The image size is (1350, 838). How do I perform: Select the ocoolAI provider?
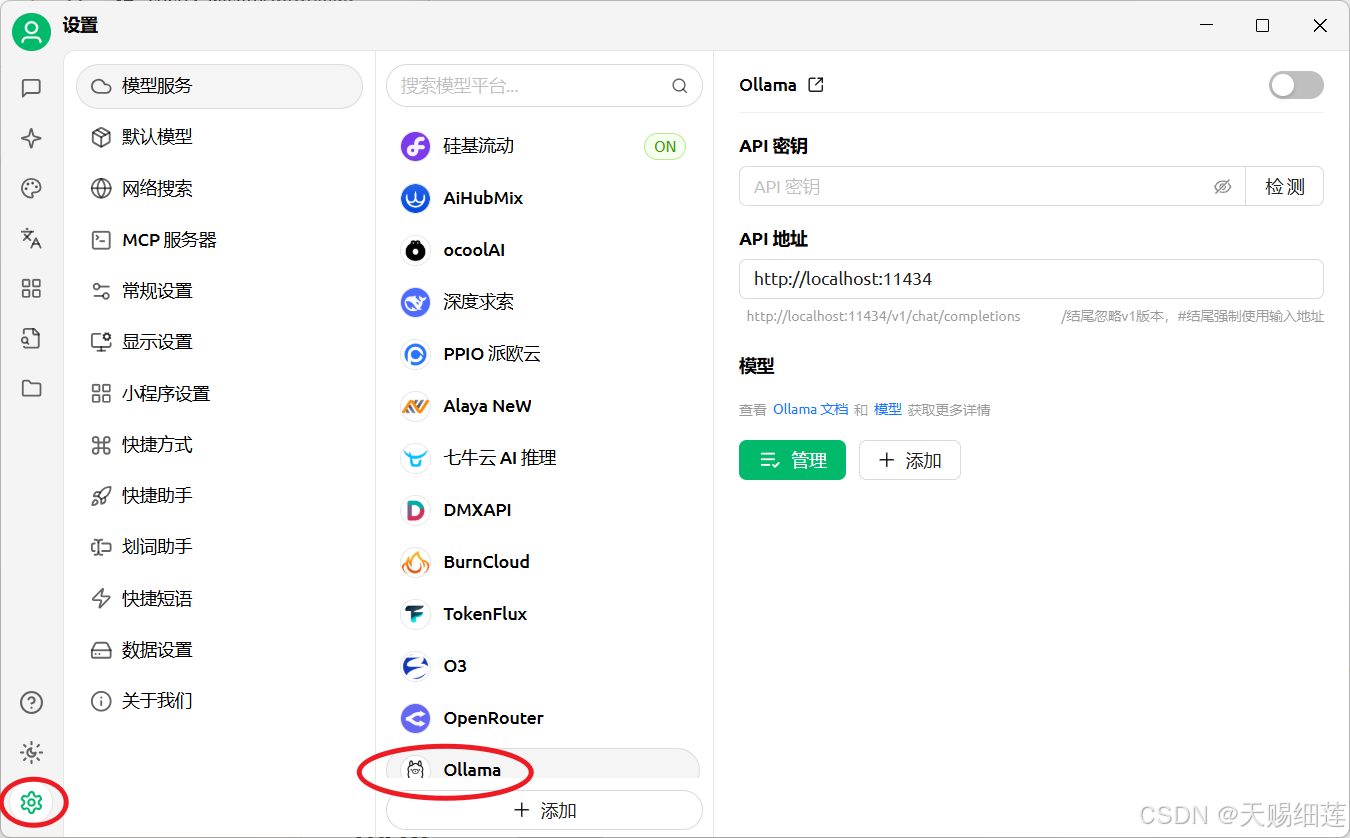point(544,250)
